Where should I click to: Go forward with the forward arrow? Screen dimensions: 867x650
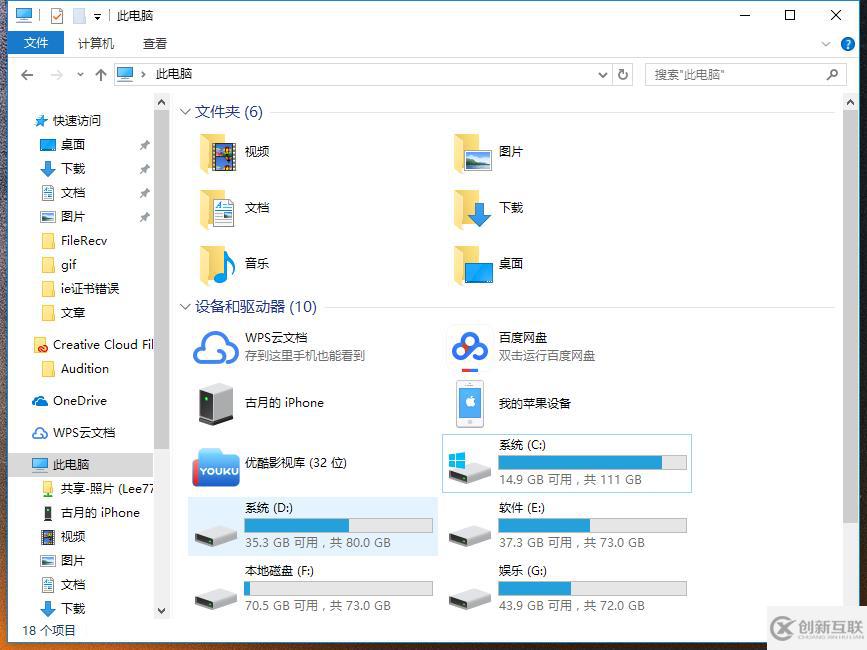[56, 75]
